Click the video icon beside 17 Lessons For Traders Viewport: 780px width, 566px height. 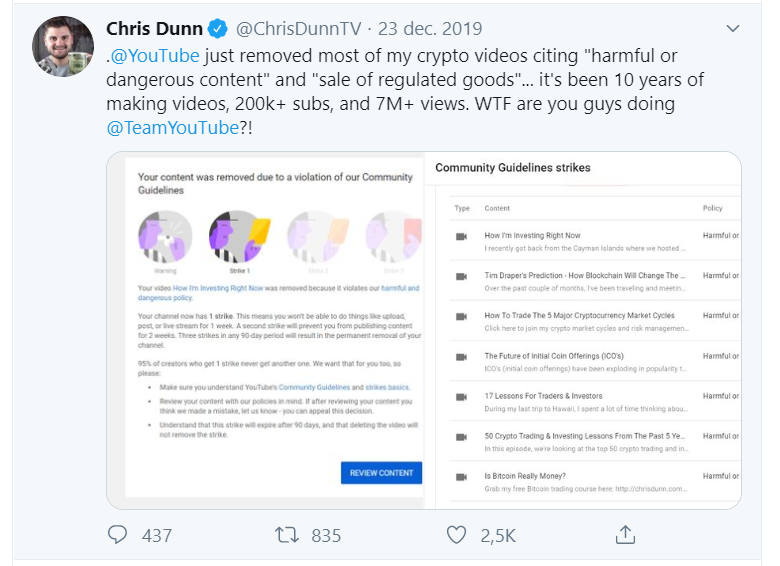[x=461, y=396]
